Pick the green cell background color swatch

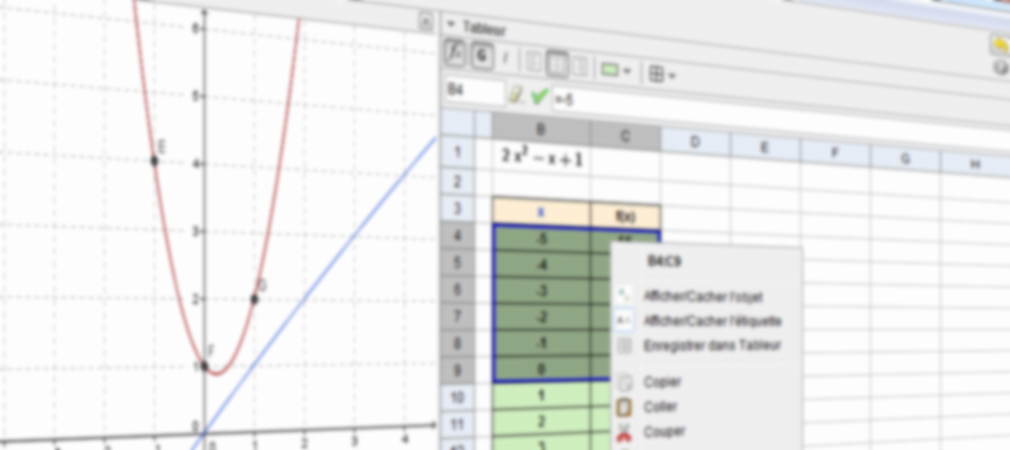coord(609,70)
